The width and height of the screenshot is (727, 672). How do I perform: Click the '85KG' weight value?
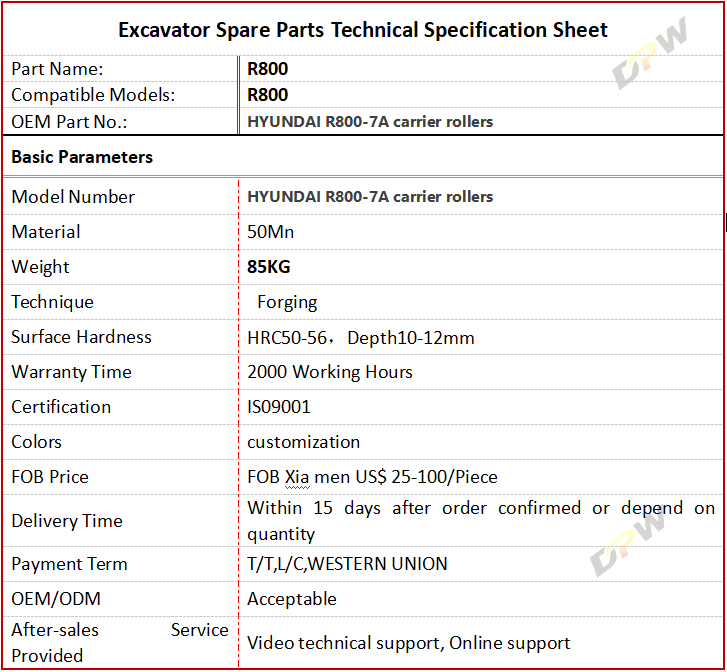pyautogui.click(x=268, y=267)
